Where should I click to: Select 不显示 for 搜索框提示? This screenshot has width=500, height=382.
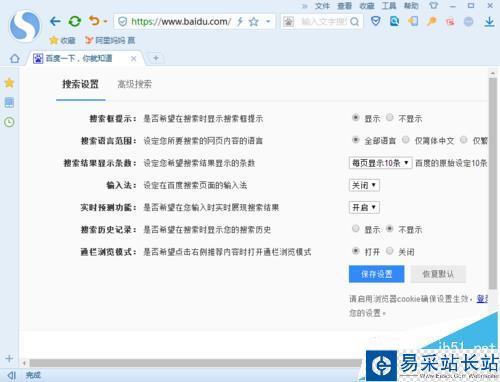tap(390, 118)
